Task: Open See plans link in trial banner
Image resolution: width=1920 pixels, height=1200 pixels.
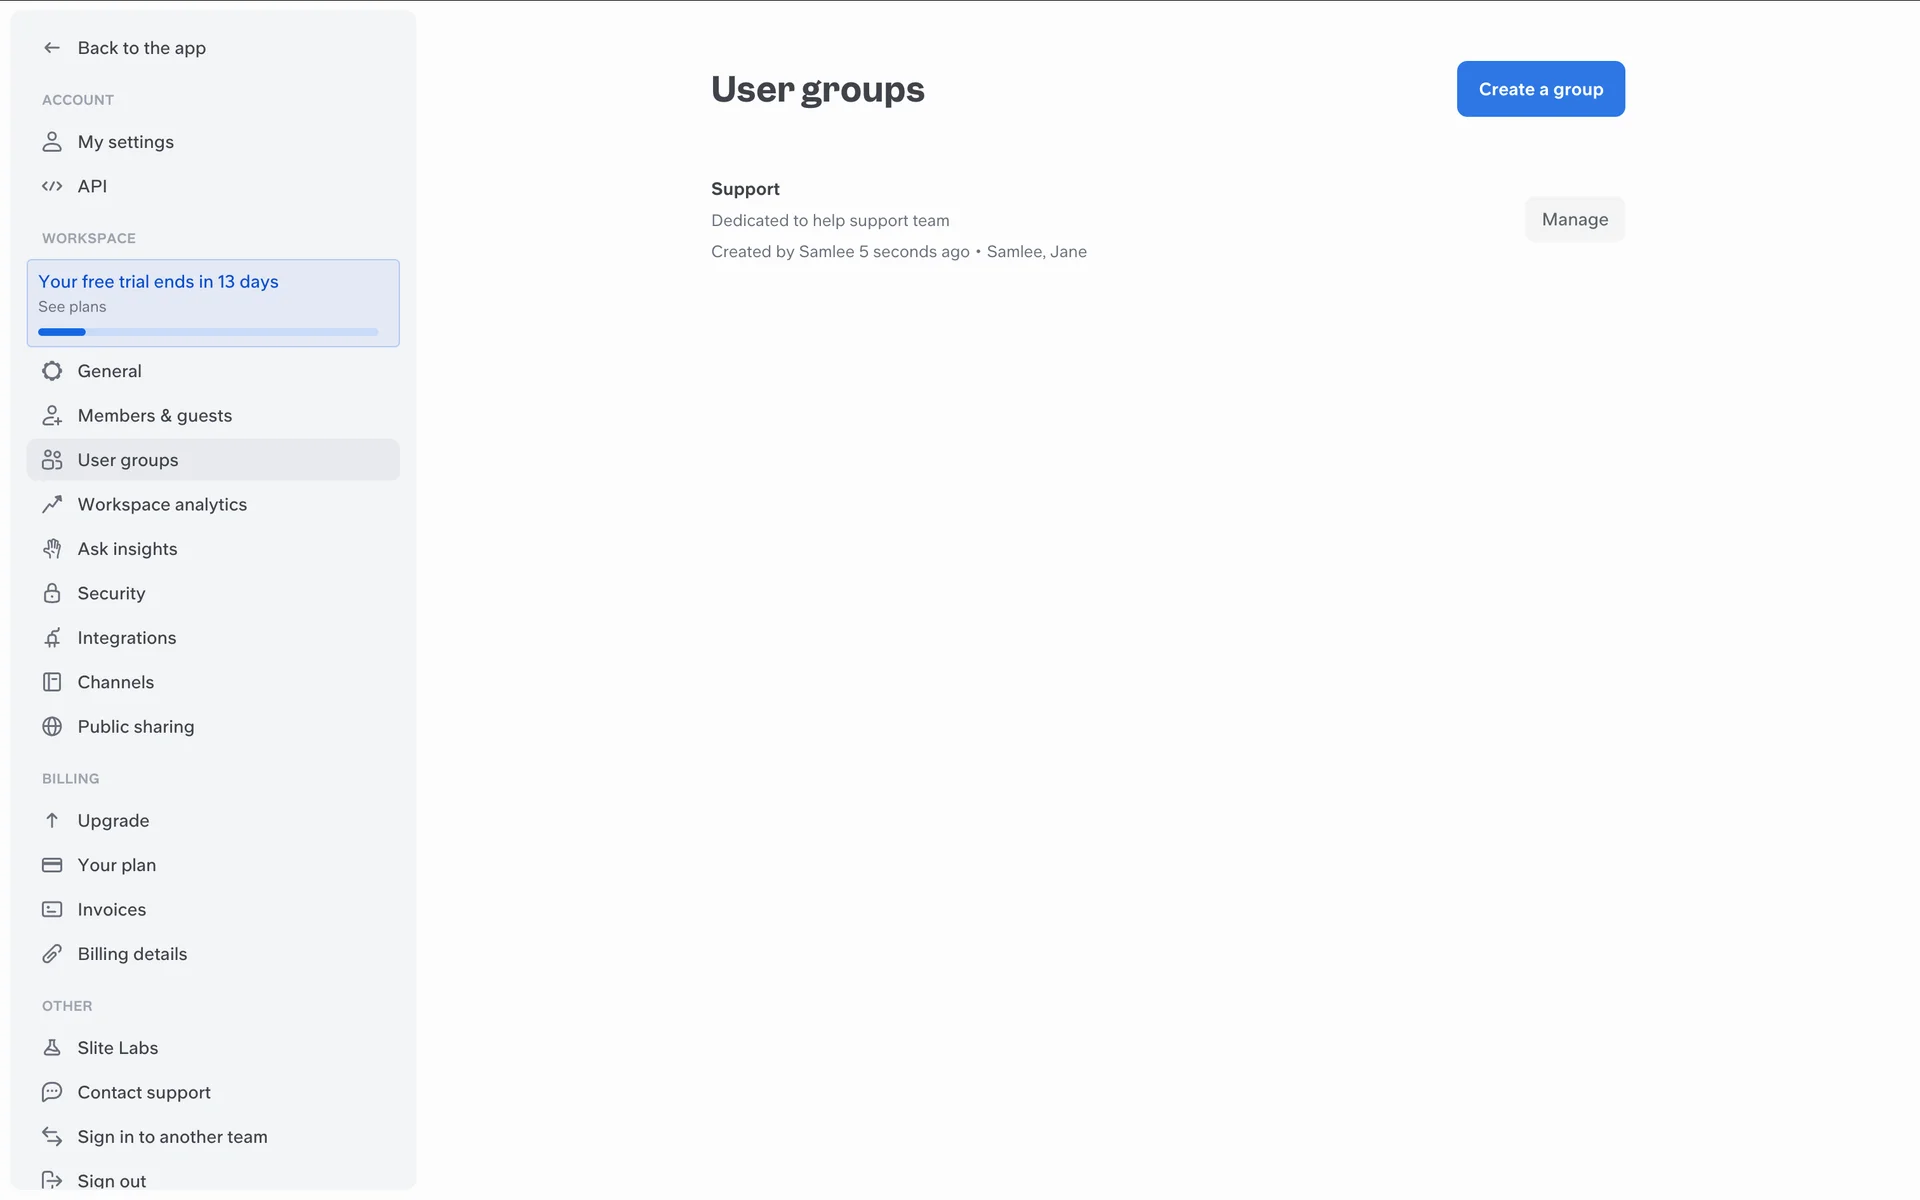Action: pyautogui.click(x=72, y=307)
